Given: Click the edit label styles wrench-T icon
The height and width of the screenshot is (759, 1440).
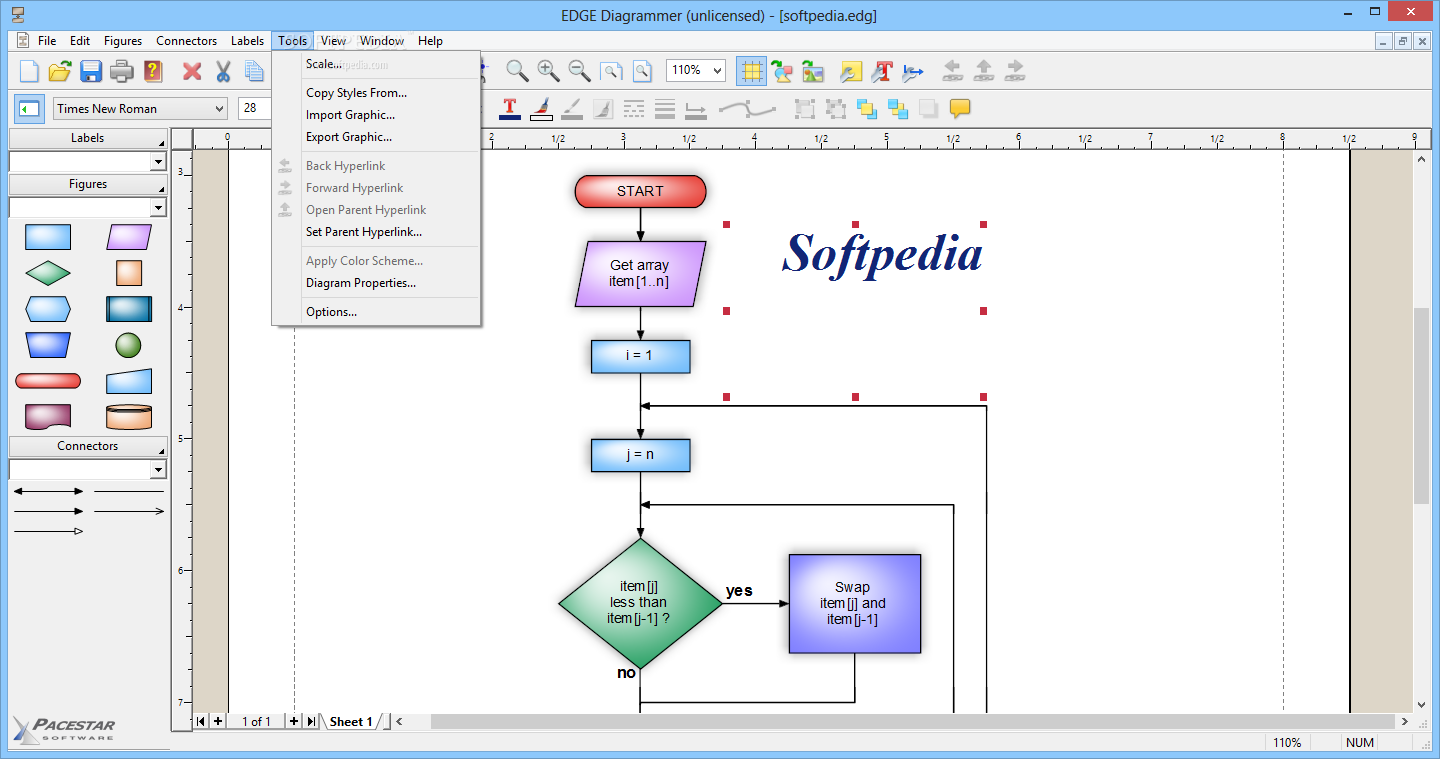Looking at the screenshot, I should point(882,71).
